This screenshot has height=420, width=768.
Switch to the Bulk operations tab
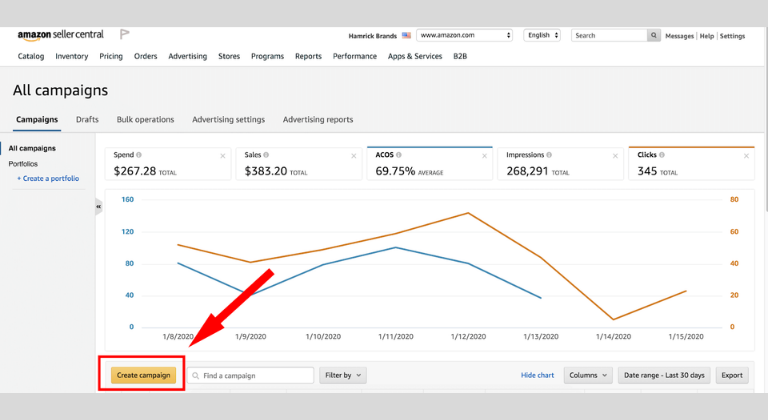[145, 120]
